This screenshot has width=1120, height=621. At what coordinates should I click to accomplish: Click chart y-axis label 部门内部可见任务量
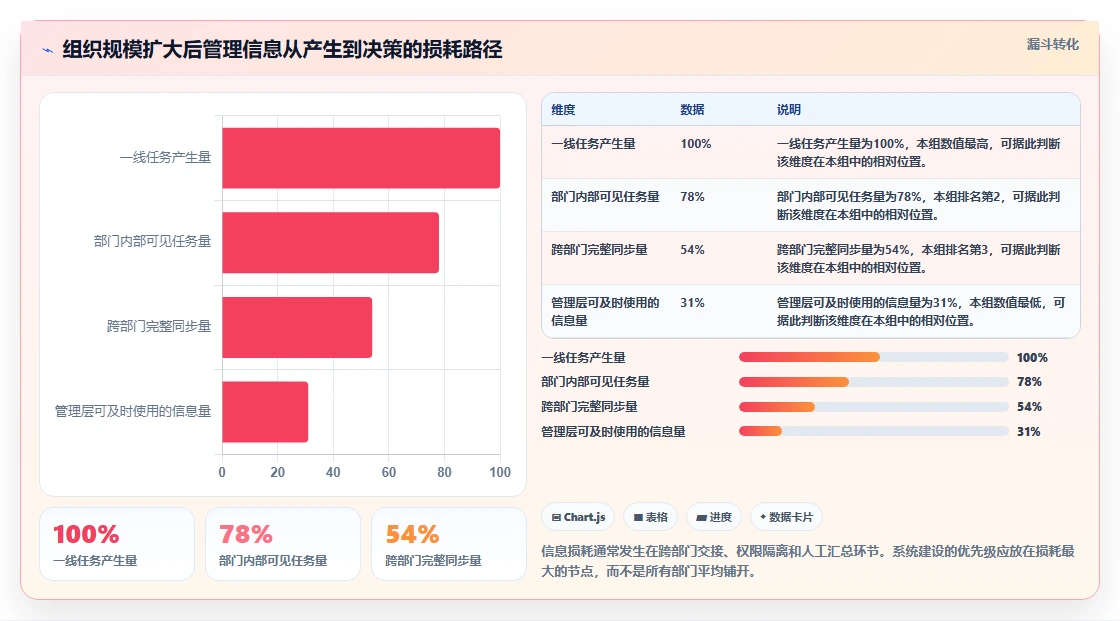[152, 242]
